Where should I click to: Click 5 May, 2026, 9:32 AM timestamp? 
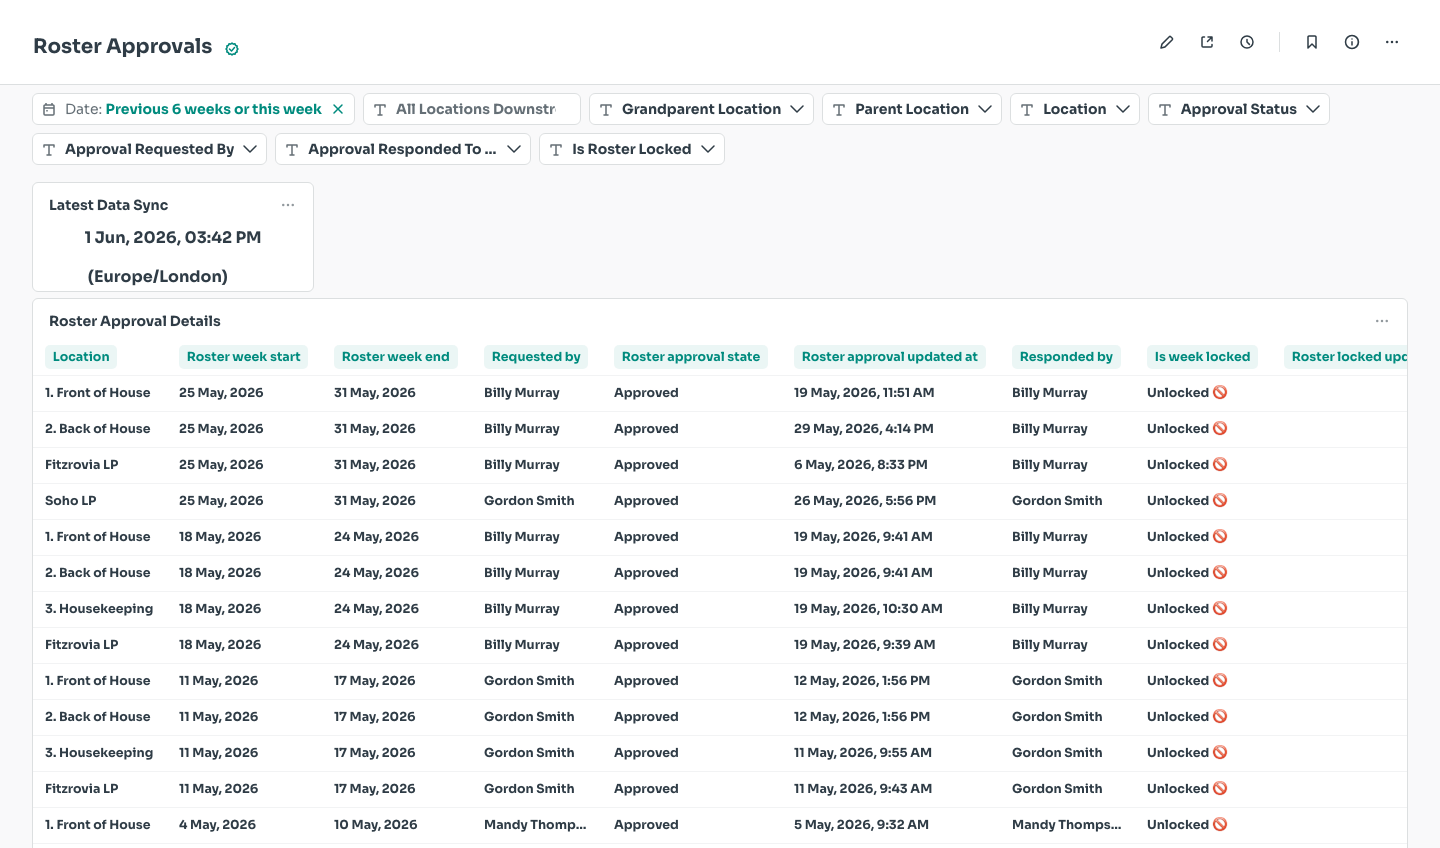point(861,824)
